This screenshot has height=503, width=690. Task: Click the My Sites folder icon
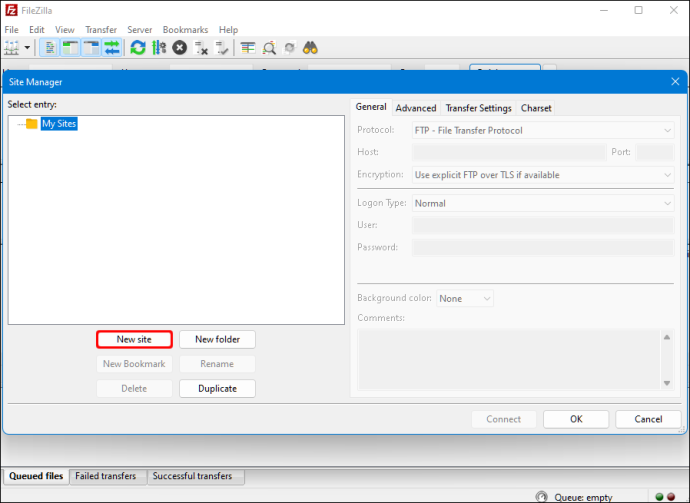[31, 124]
